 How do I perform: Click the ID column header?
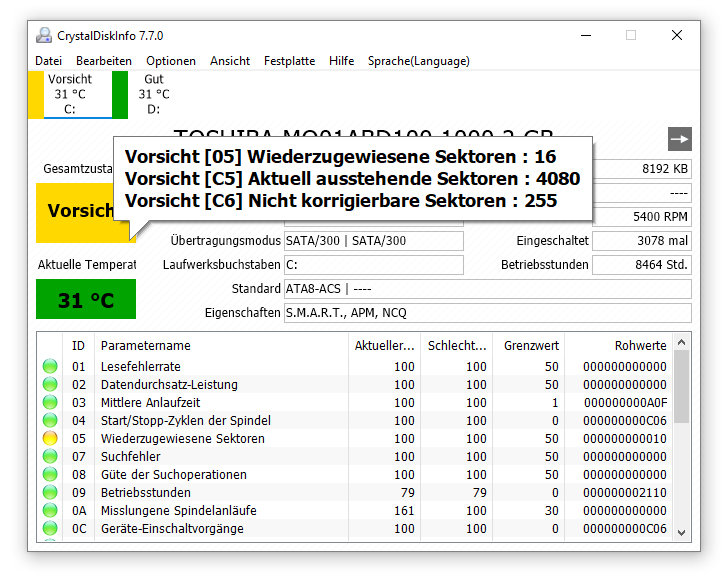(78, 345)
